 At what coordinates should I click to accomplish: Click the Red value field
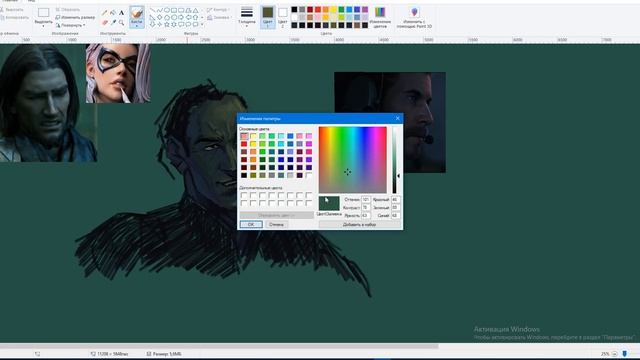tap(396, 200)
